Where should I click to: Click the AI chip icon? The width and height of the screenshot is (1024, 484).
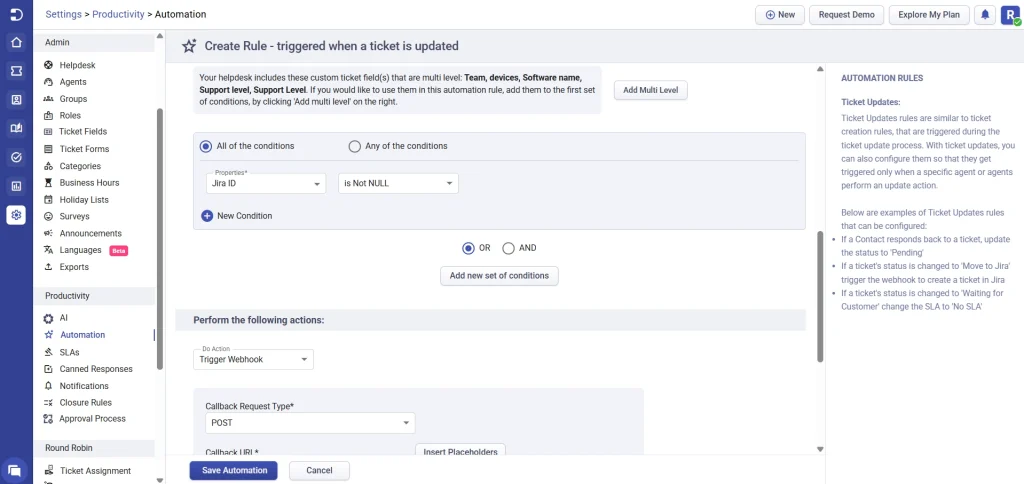click(x=48, y=318)
